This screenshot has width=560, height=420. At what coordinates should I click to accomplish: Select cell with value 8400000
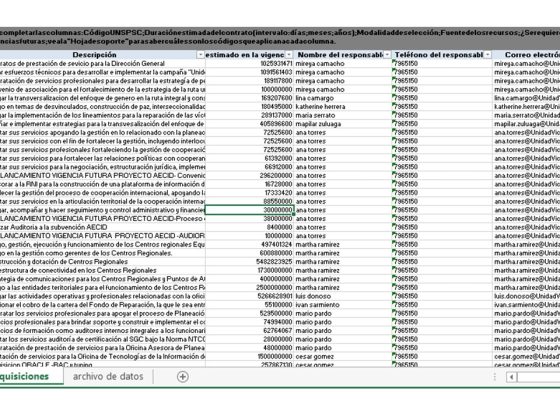pyautogui.click(x=249, y=227)
